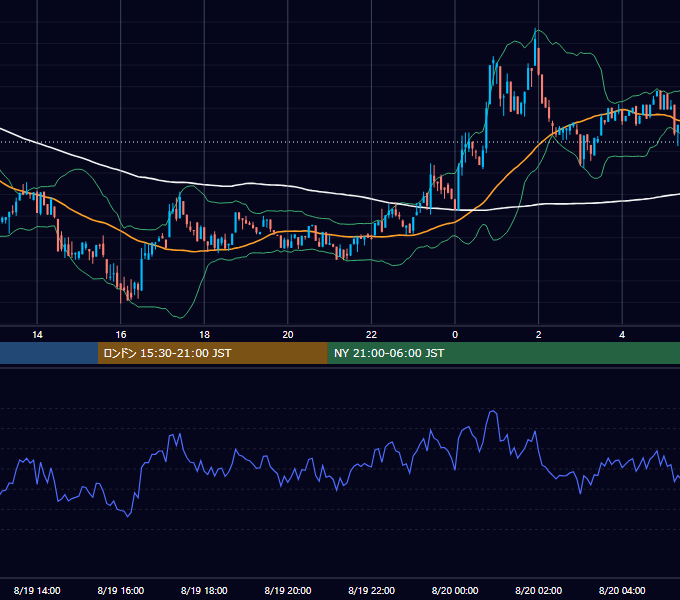The width and height of the screenshot is (680, 600).
Task: Click the ロンドン 15:30-21:00 JST session bar
Action: click(x=212, y=353)
